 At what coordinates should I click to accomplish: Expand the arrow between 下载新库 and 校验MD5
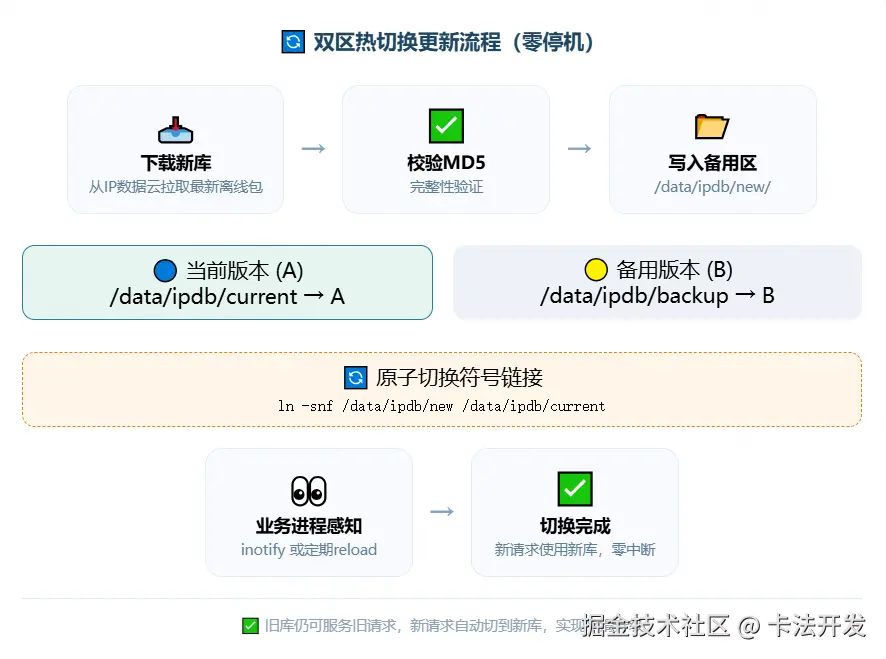[313, 148]
